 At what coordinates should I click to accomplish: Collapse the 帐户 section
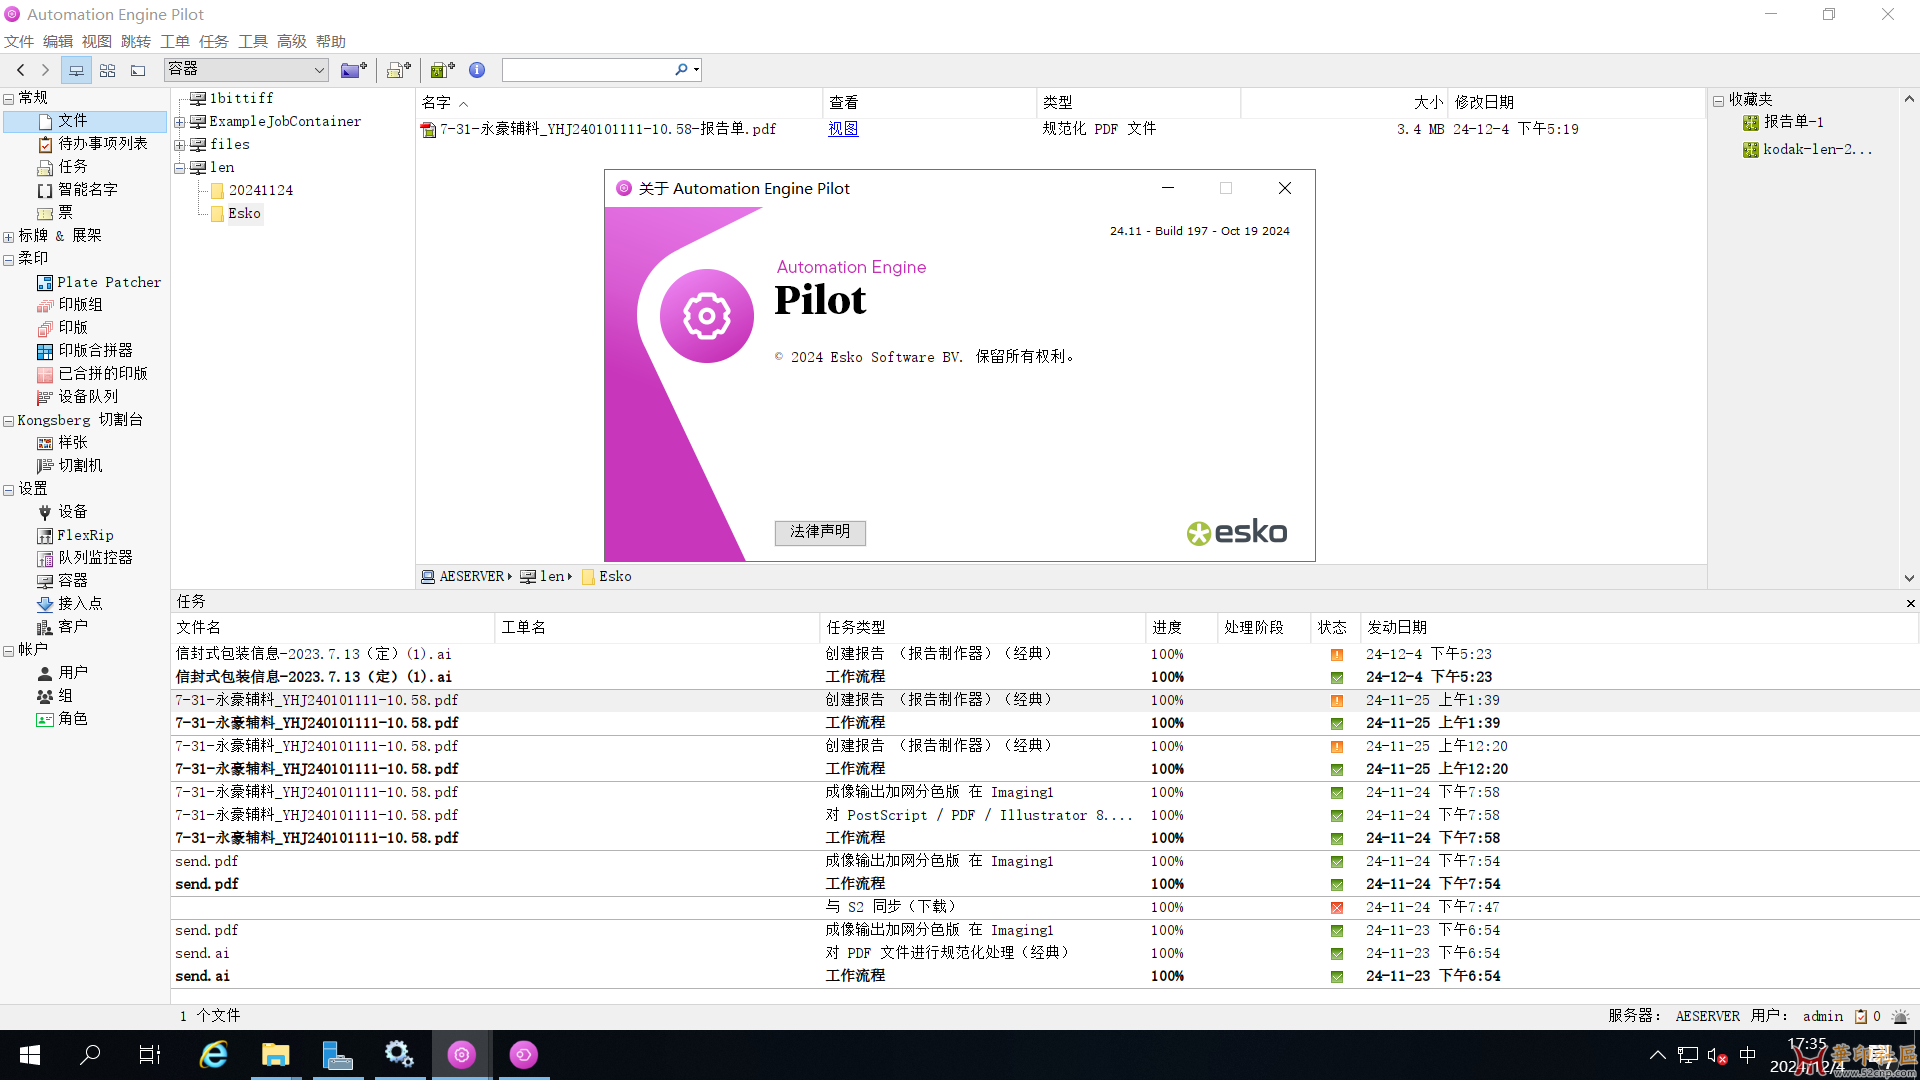click(x=8, y=651)
